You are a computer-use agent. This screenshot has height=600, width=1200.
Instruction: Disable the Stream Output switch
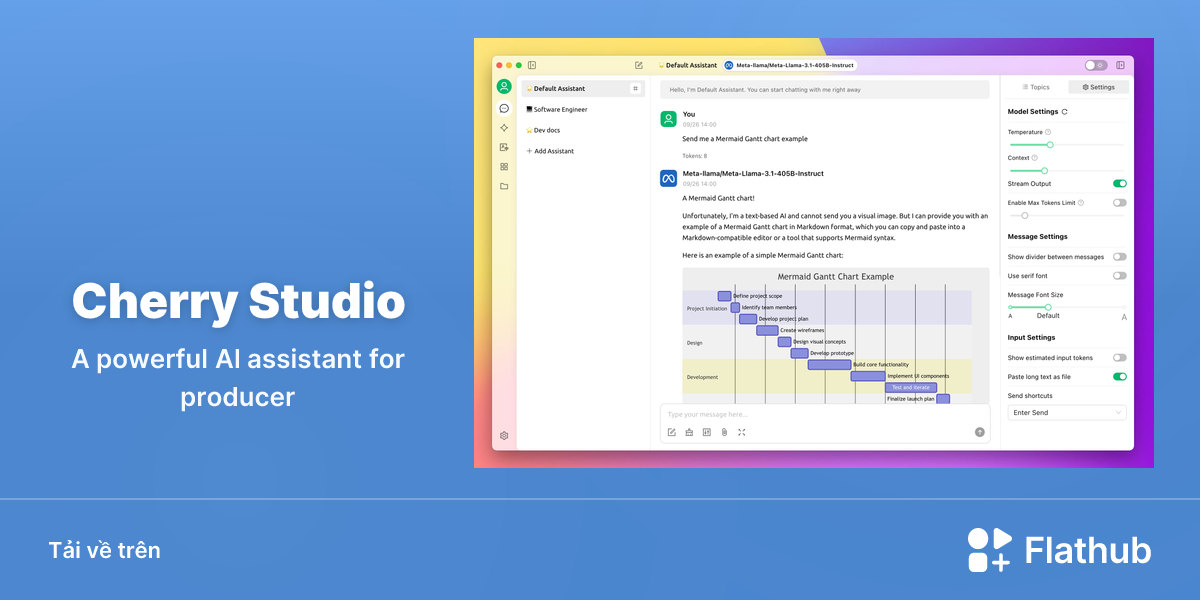pos(1120,184)
